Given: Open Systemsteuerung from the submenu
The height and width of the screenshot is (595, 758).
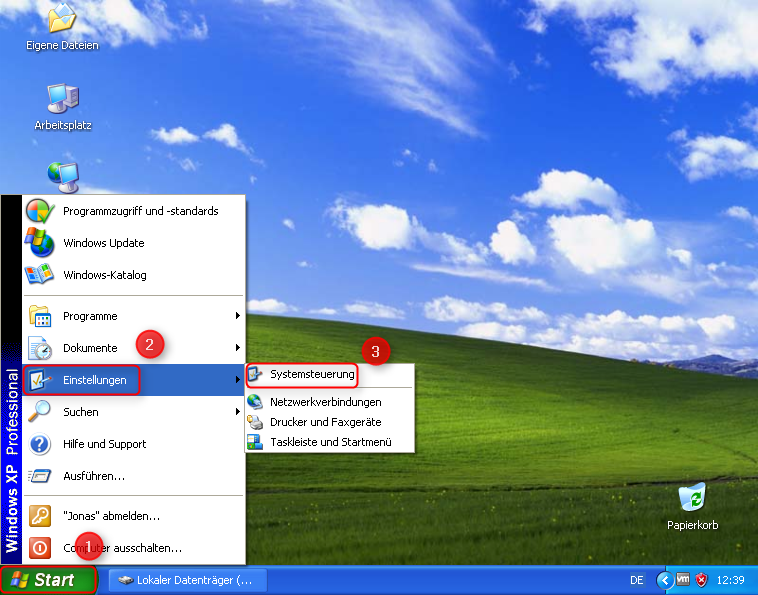Looking at the screenshot, I should click(x=330, y=374).
